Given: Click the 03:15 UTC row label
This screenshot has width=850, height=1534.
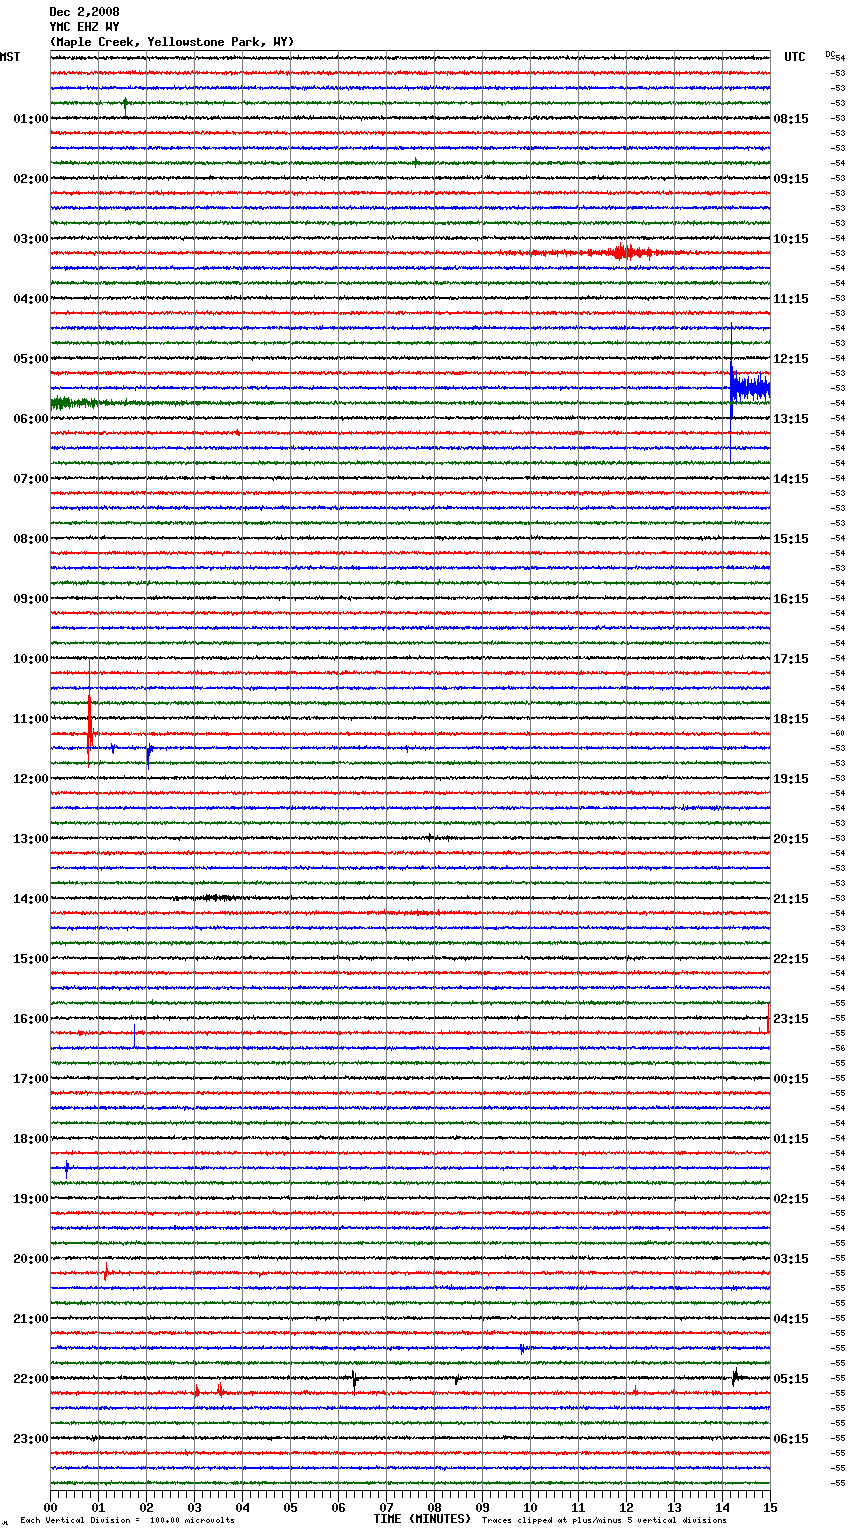Looking at the screenshot, I should [791, 1259].
